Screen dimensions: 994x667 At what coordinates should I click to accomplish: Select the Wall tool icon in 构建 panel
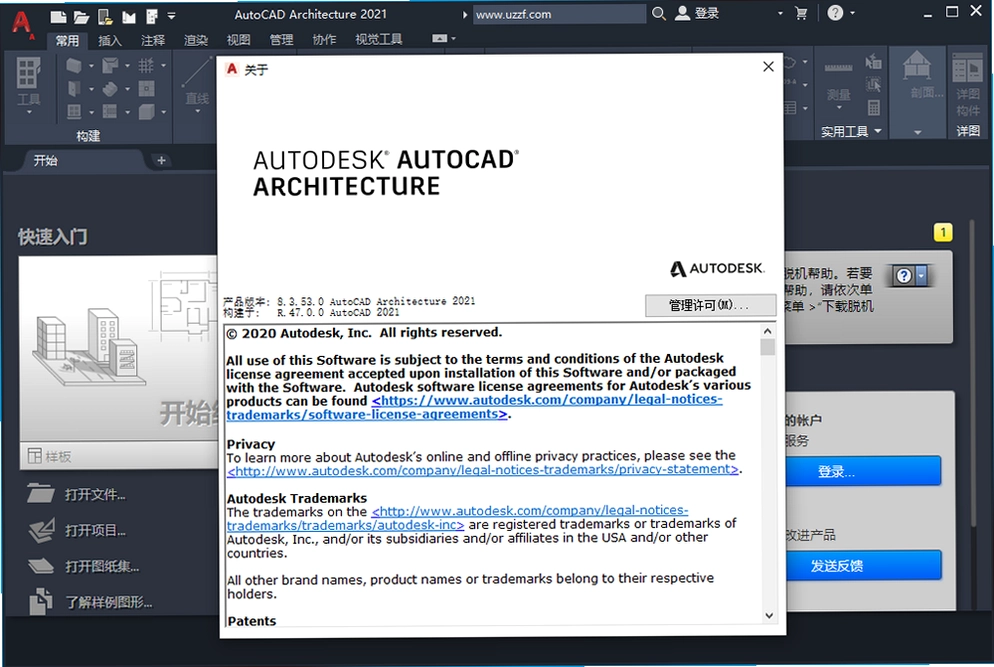pyautogui.click(x=74, y=65)
